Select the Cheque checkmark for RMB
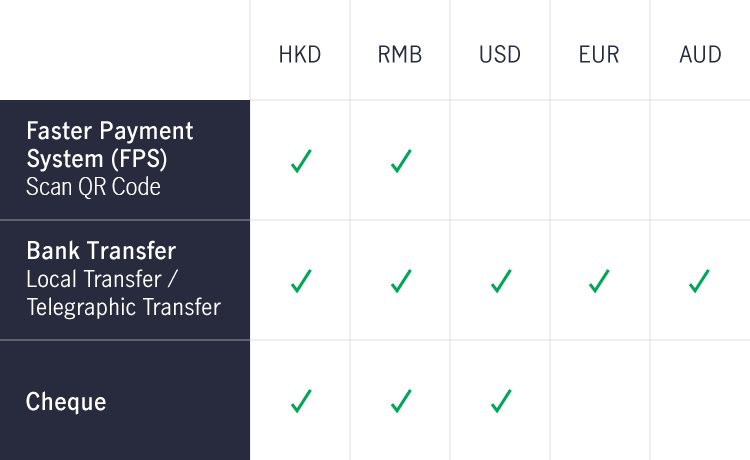 [x=401, y=401]
